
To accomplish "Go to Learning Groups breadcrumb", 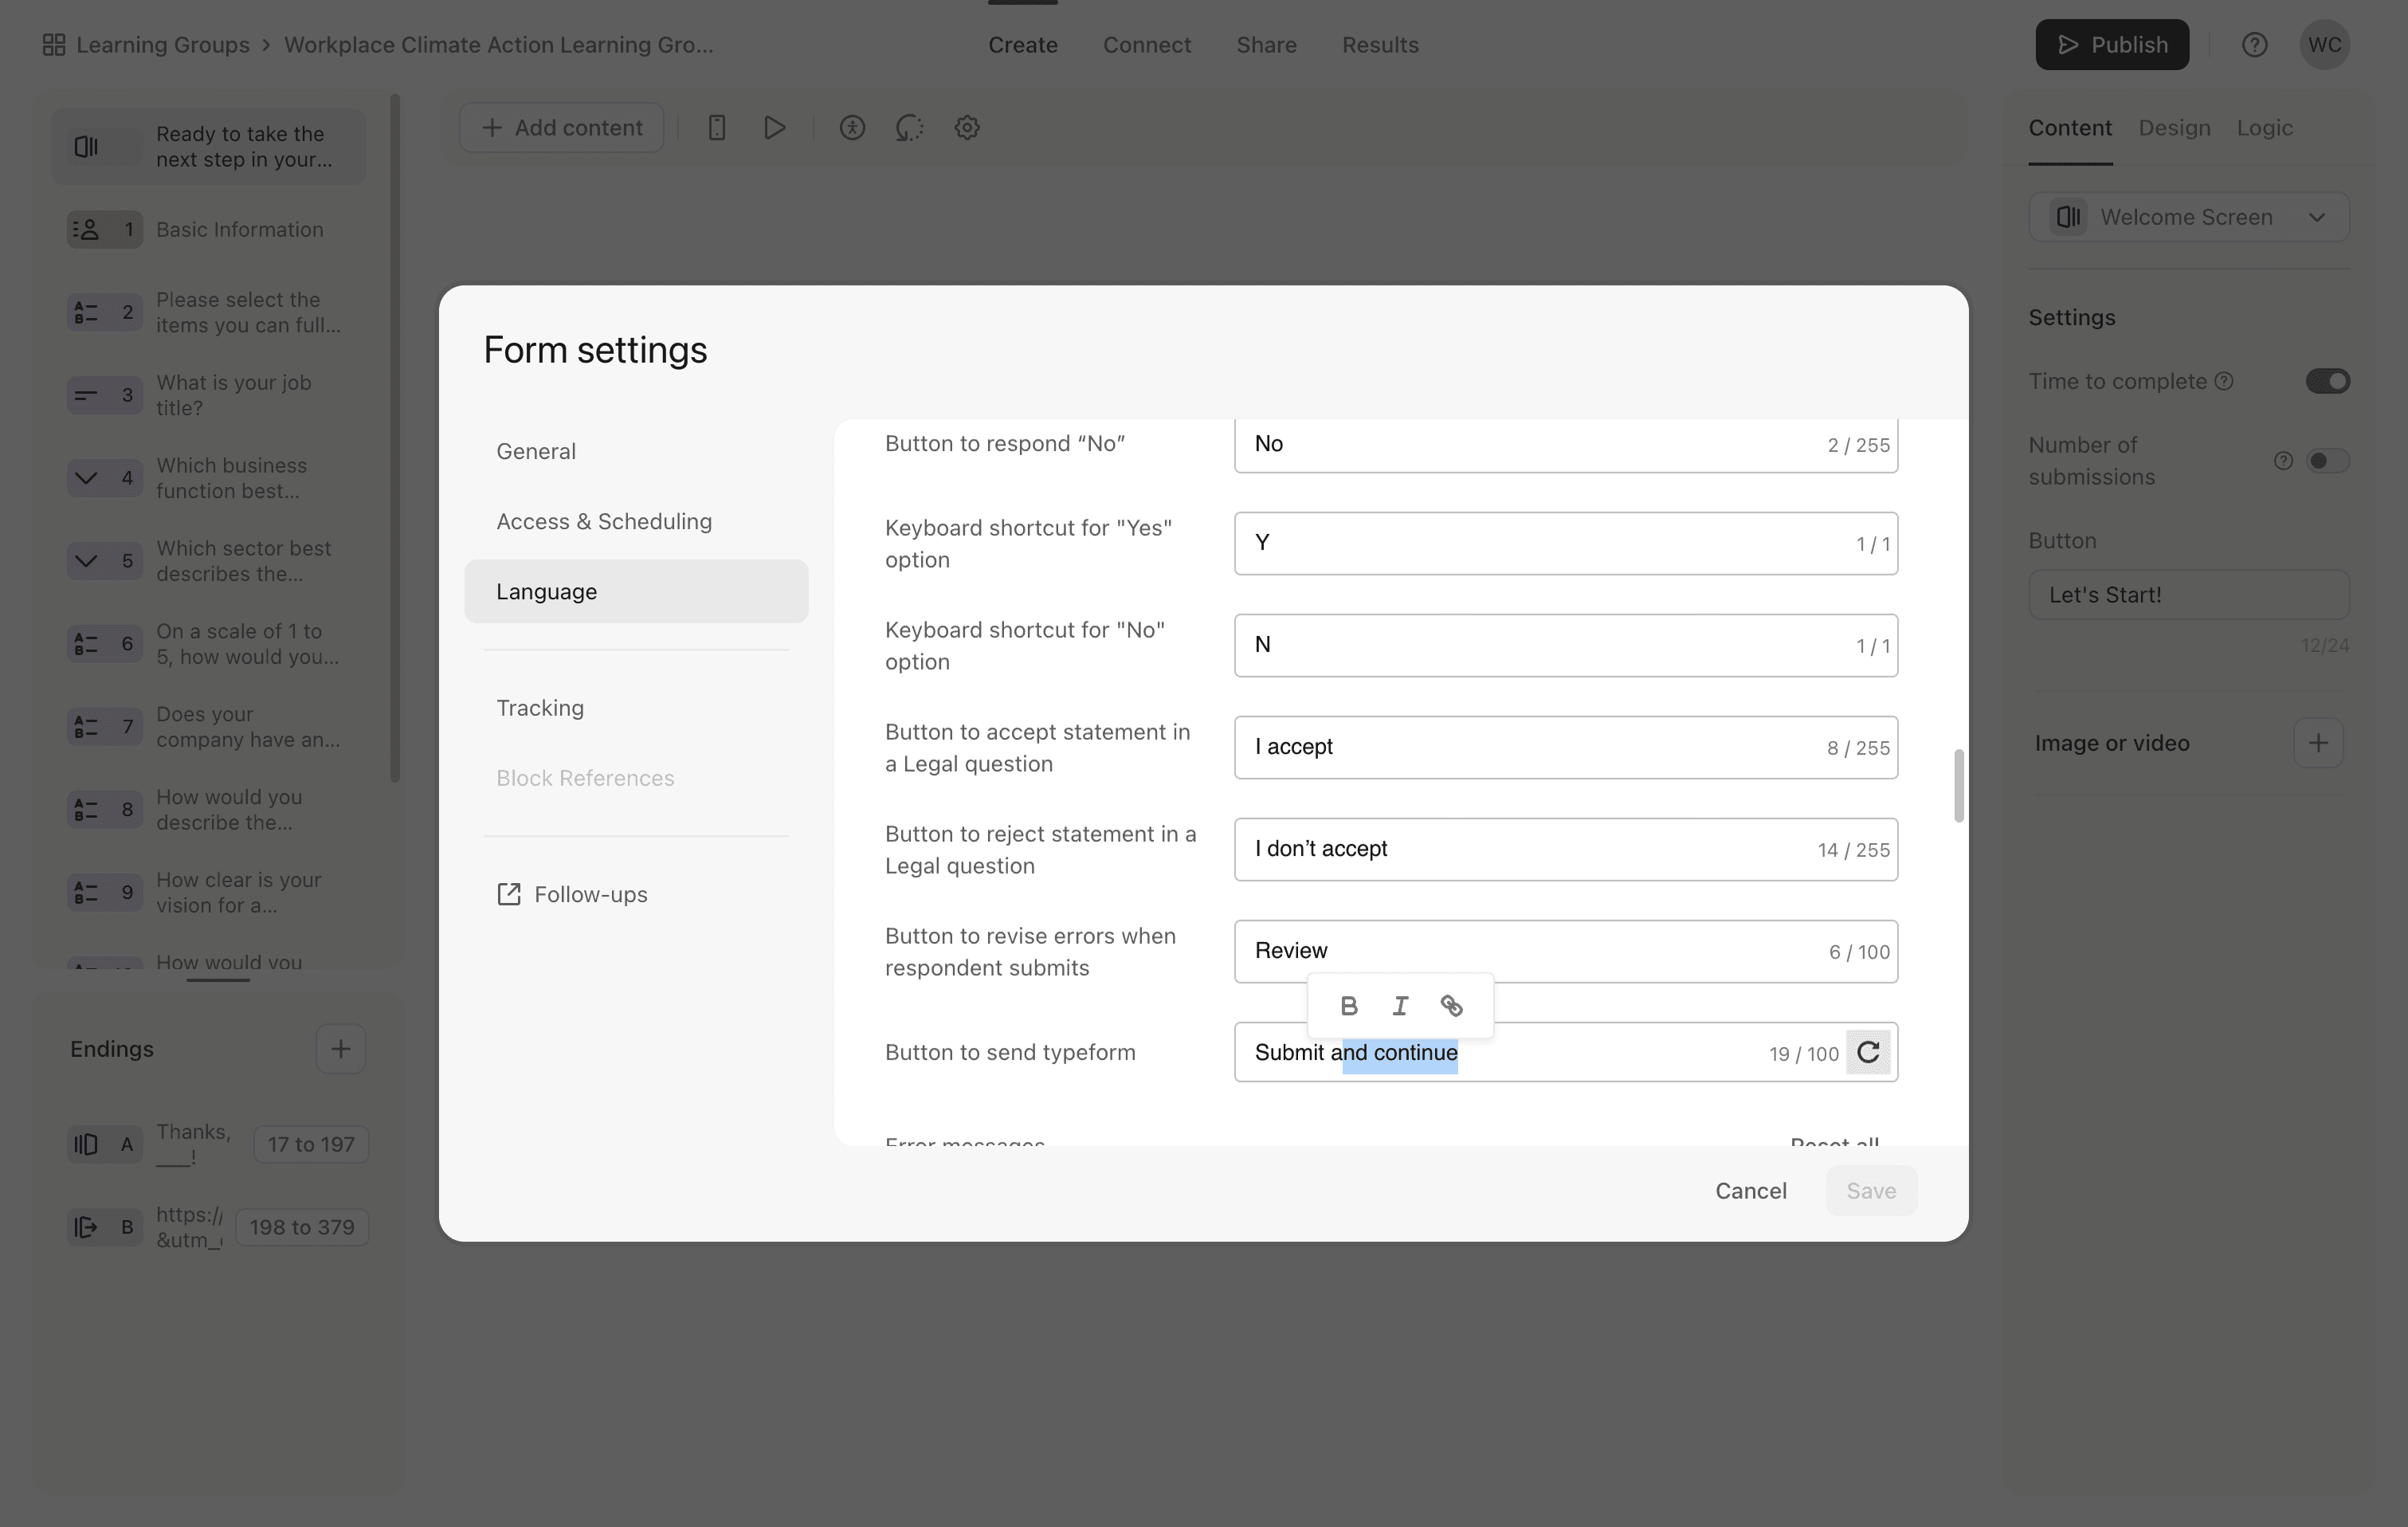I will point(163,45).
